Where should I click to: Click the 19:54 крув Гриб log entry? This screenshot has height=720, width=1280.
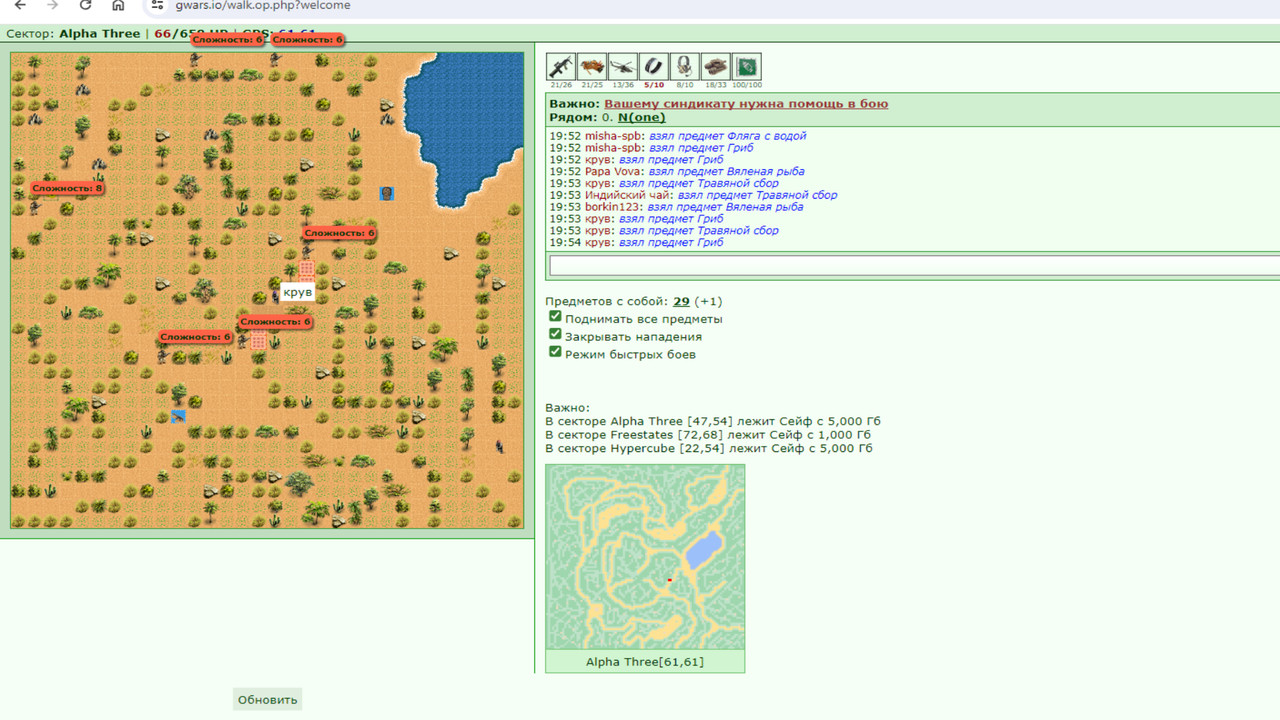click(636, 242)
